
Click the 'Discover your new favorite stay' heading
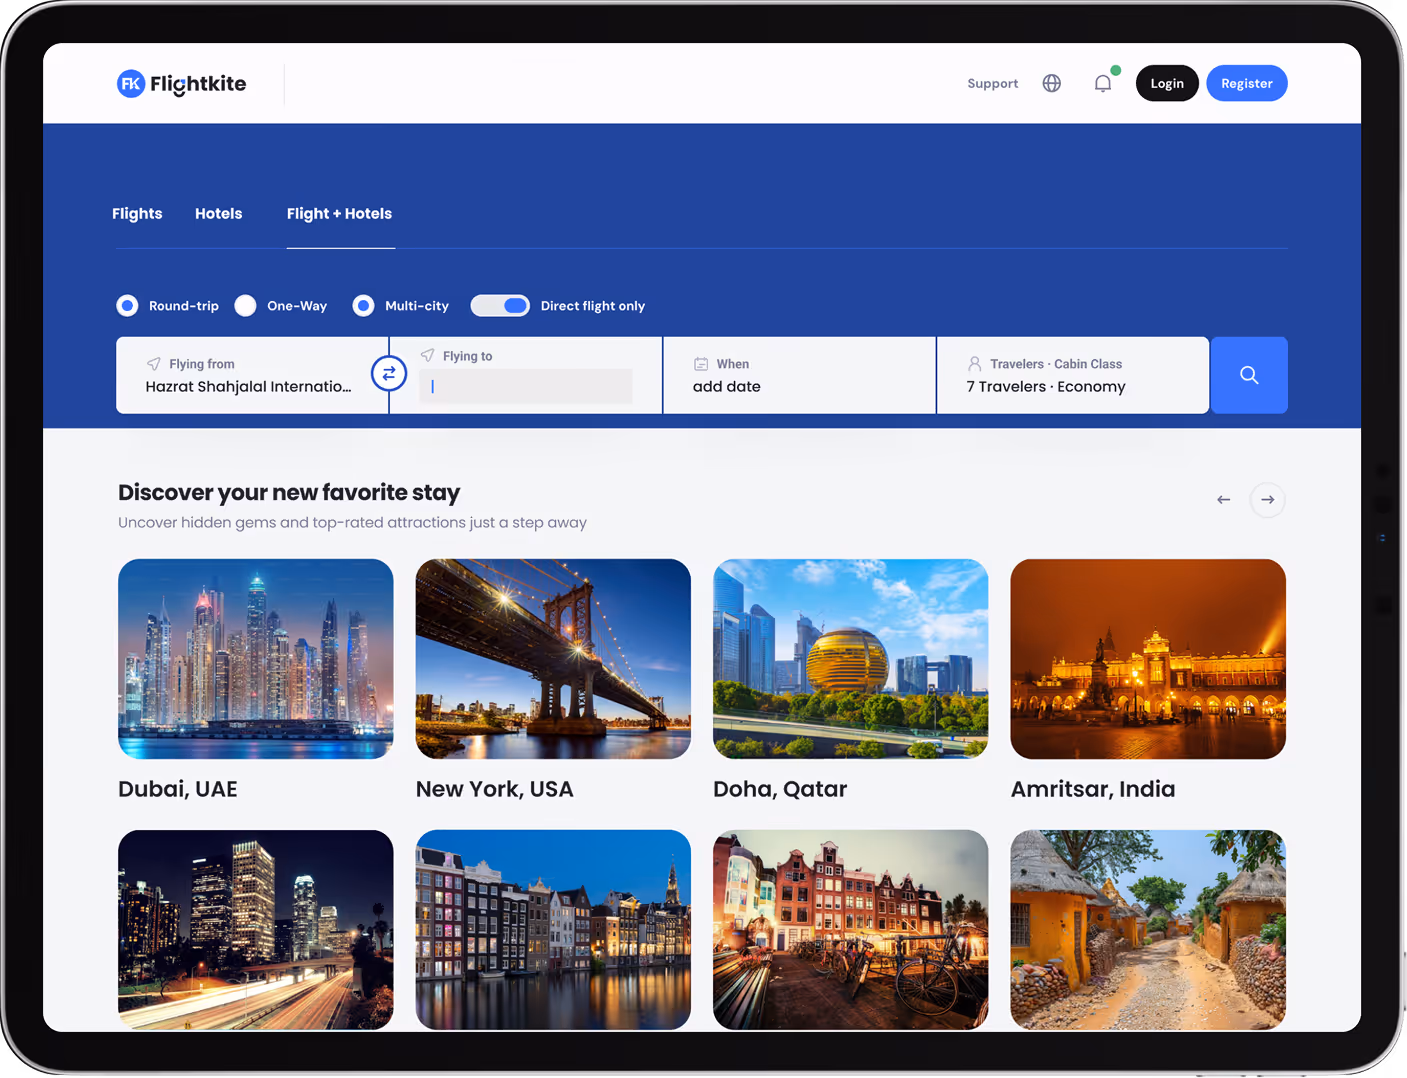[289, 493]
